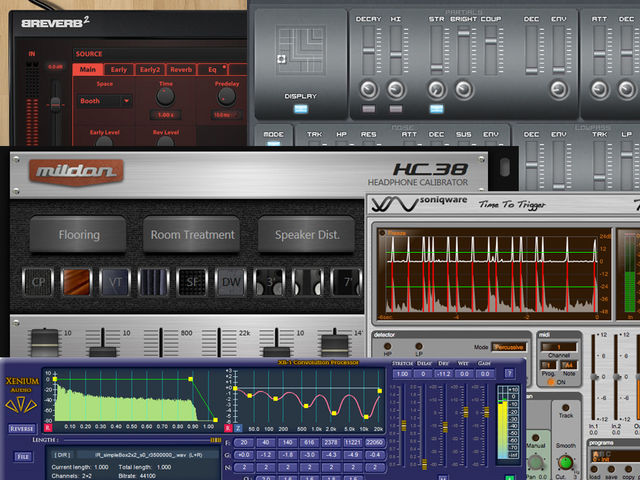Toggle the LED button under HI knob
The image size is (640, 480).
tap(396, 109)
